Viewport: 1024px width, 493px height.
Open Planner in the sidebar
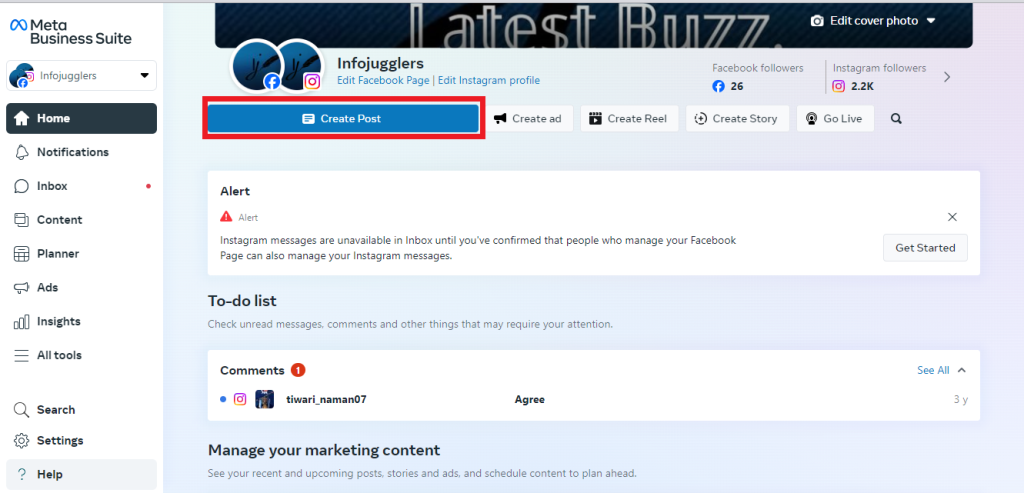click(82, 254)
